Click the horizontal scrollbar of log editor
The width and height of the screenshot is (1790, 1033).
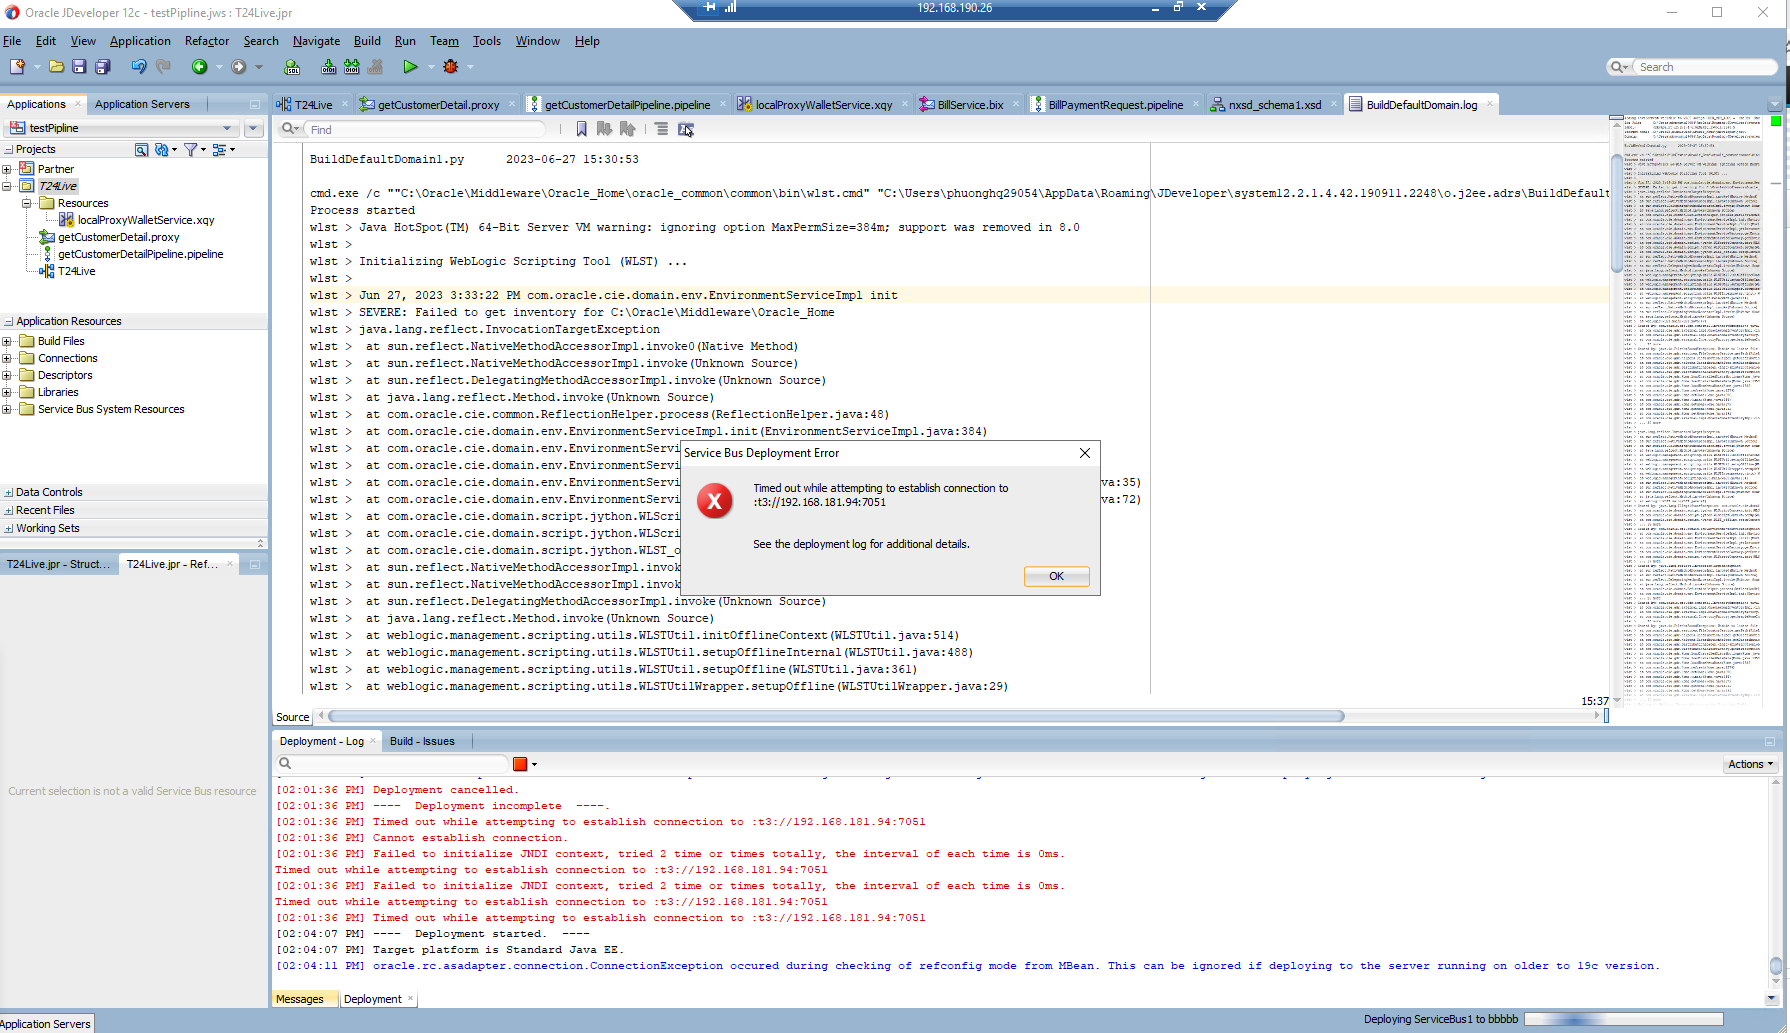[836, 716]
